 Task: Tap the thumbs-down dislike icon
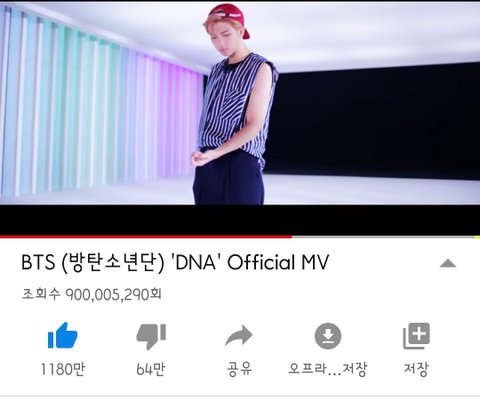click(151, 336)
